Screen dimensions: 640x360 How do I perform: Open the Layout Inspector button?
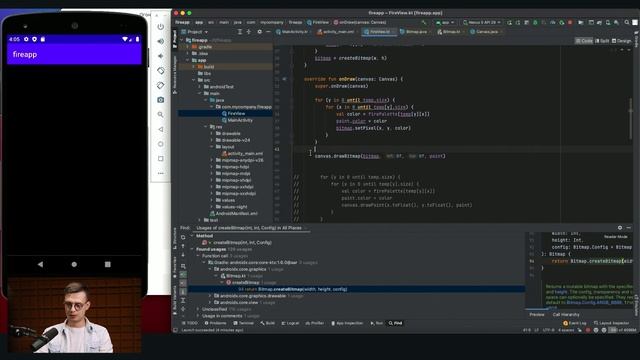point(612,323)
